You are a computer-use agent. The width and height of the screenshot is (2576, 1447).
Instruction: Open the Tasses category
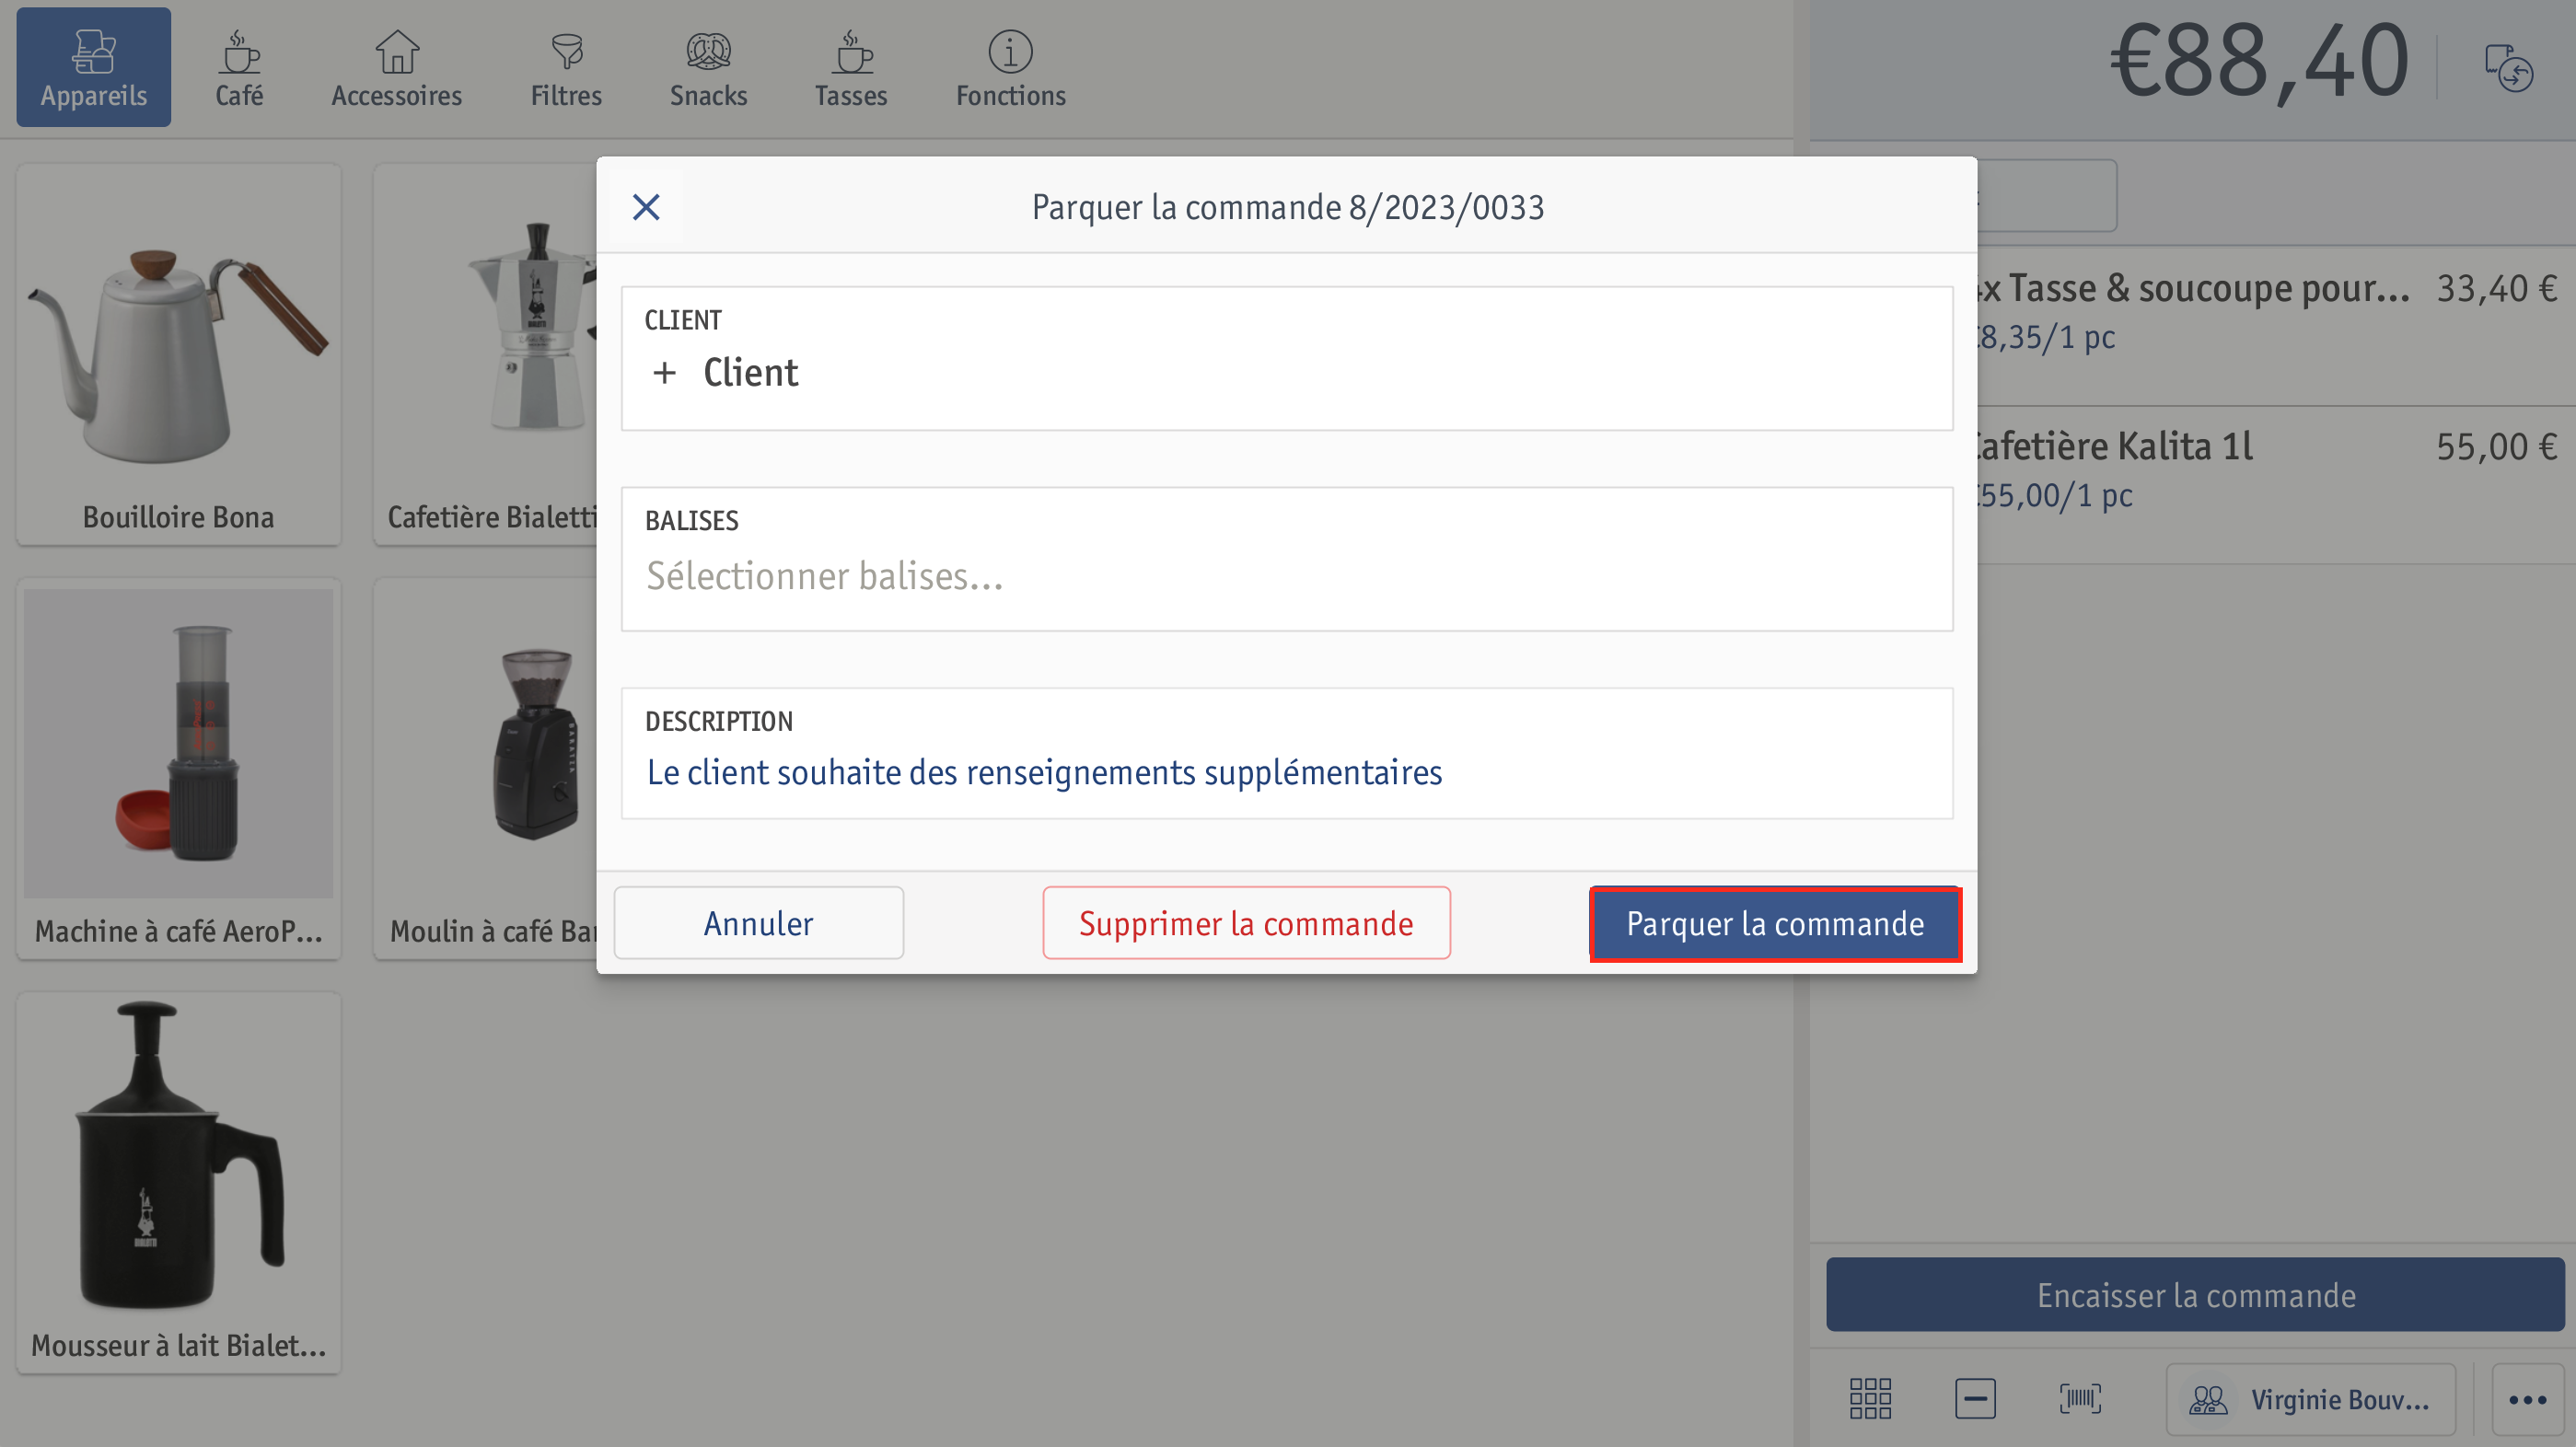tap(851, 67)
